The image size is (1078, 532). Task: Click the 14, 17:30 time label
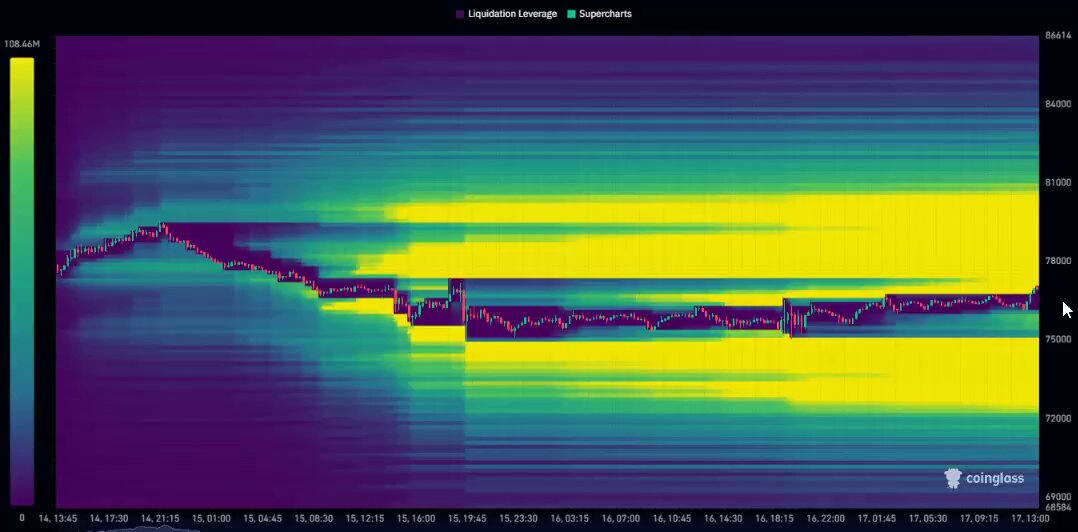109,518
